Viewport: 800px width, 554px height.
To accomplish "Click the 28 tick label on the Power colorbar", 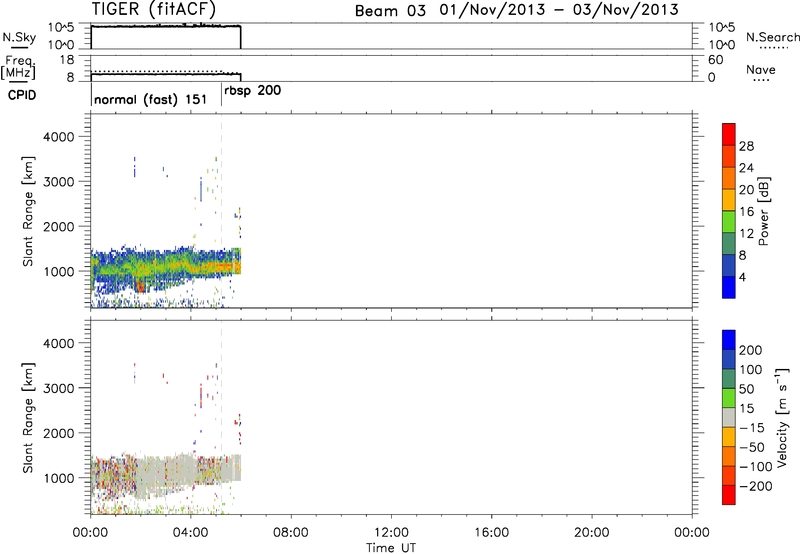I will click(746, 146).
